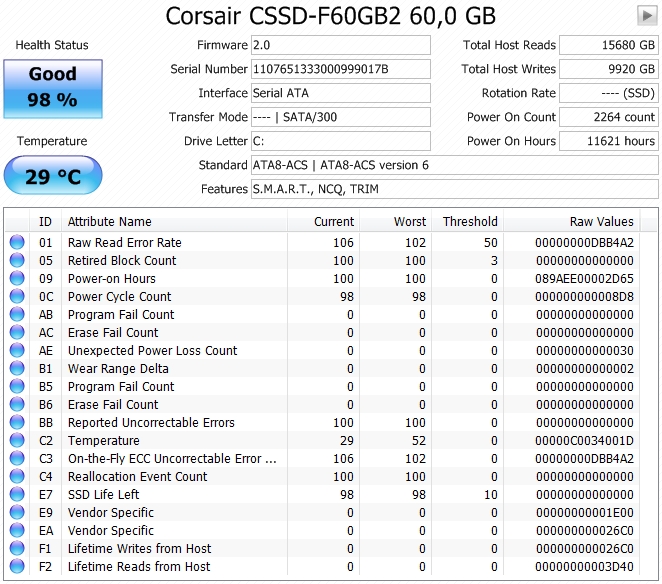The width and height of the screenshot is (662, 584).
Task: Click the status orb for Lifetime Writes from Host
Action: [17, 549]
